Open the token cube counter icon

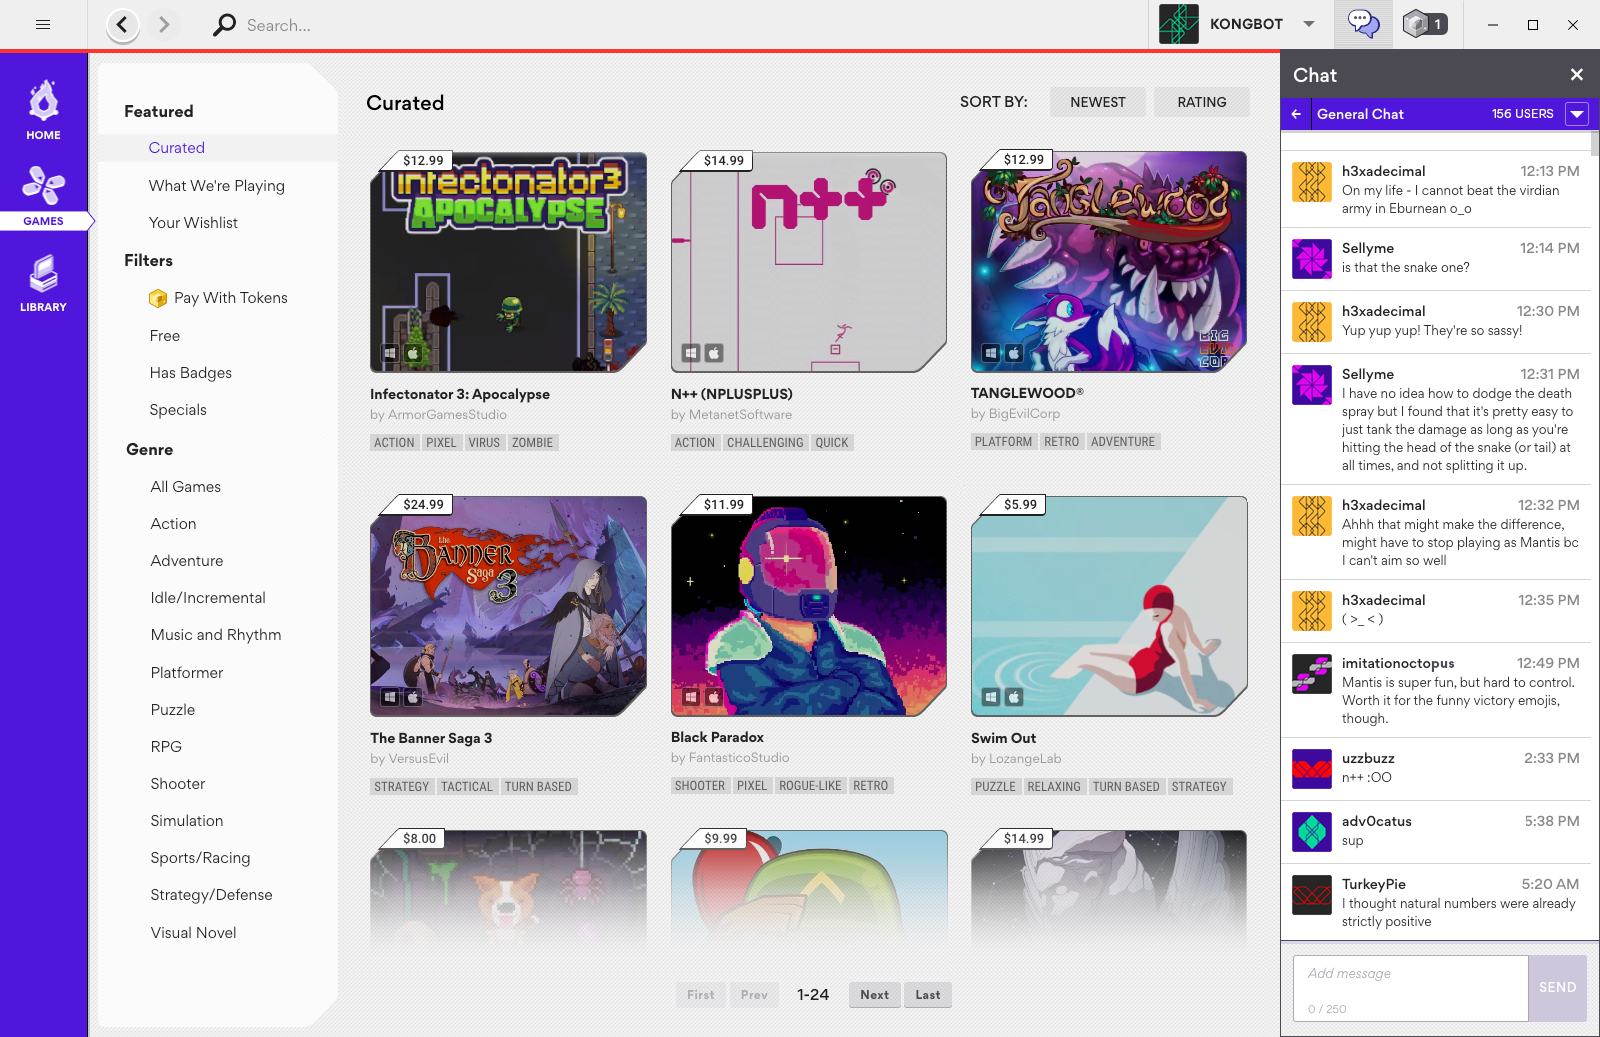(x=1424, y=24)
